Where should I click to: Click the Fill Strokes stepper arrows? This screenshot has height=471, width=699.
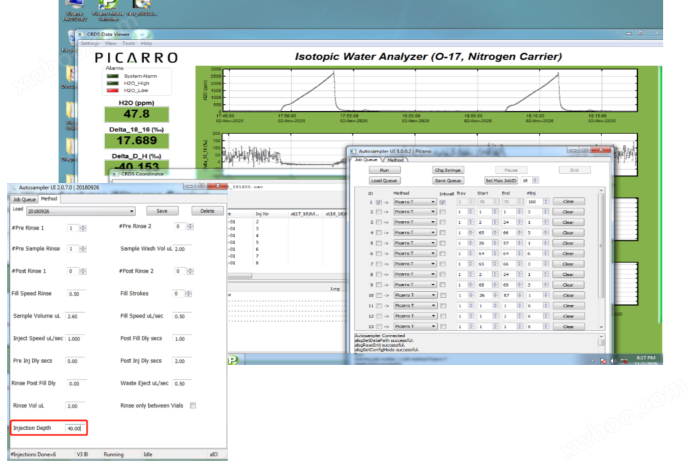[189, 294]
